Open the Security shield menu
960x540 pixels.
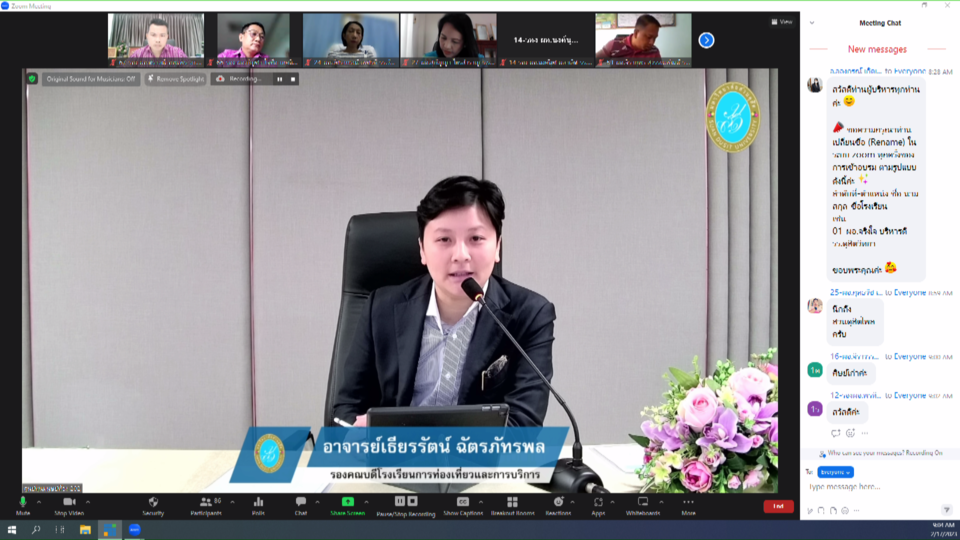pyautogui.click(x=153, y=506)
